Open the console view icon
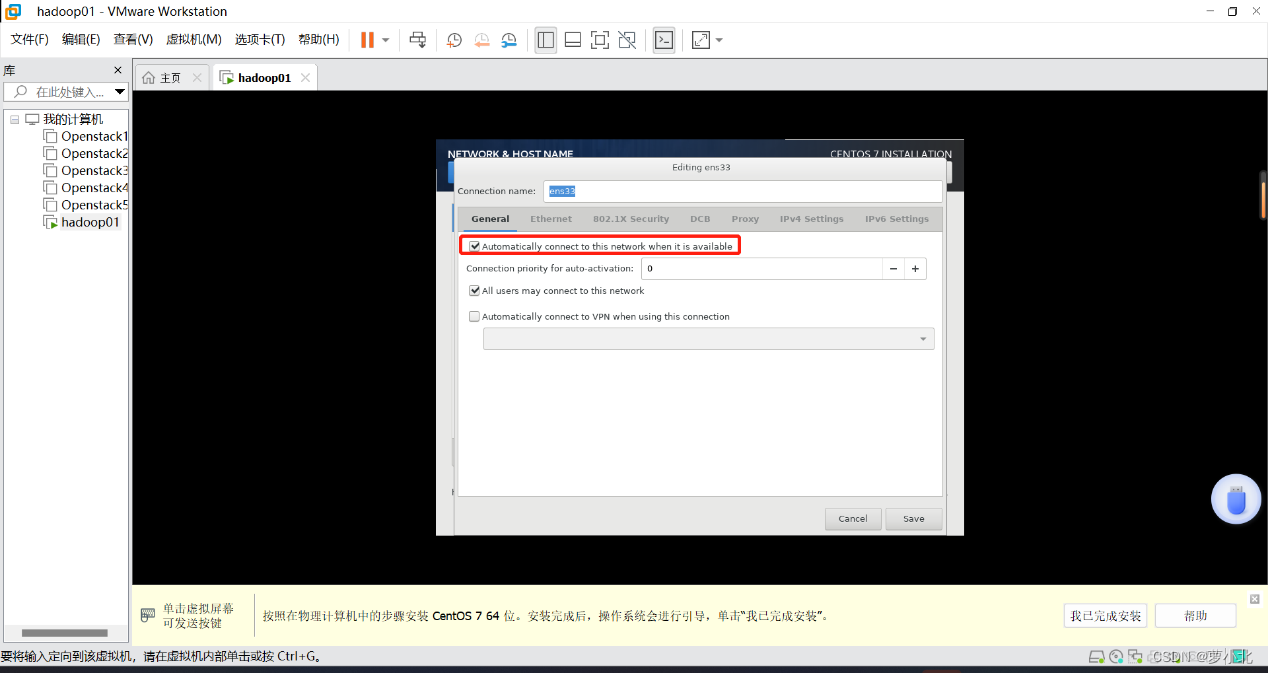This screenshot has height=673, width=1268. coord(664,40)
